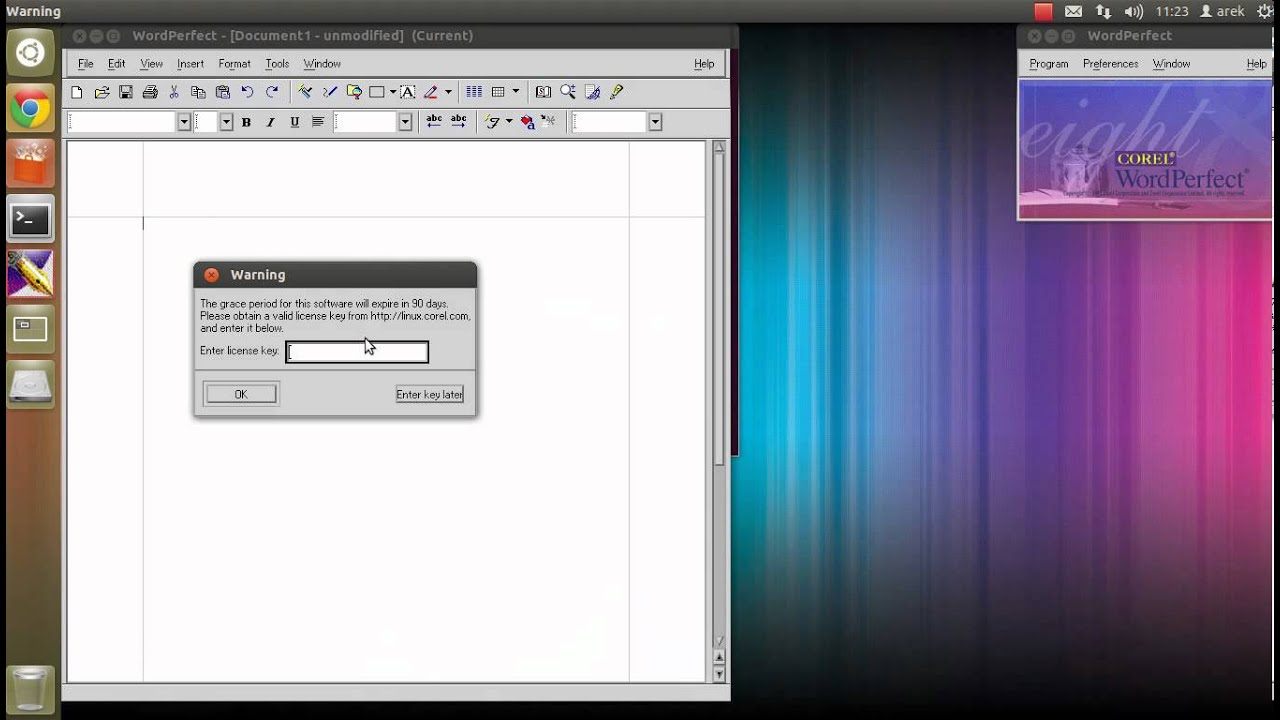Click the columns icon
1280x720 pixels.
474,92
